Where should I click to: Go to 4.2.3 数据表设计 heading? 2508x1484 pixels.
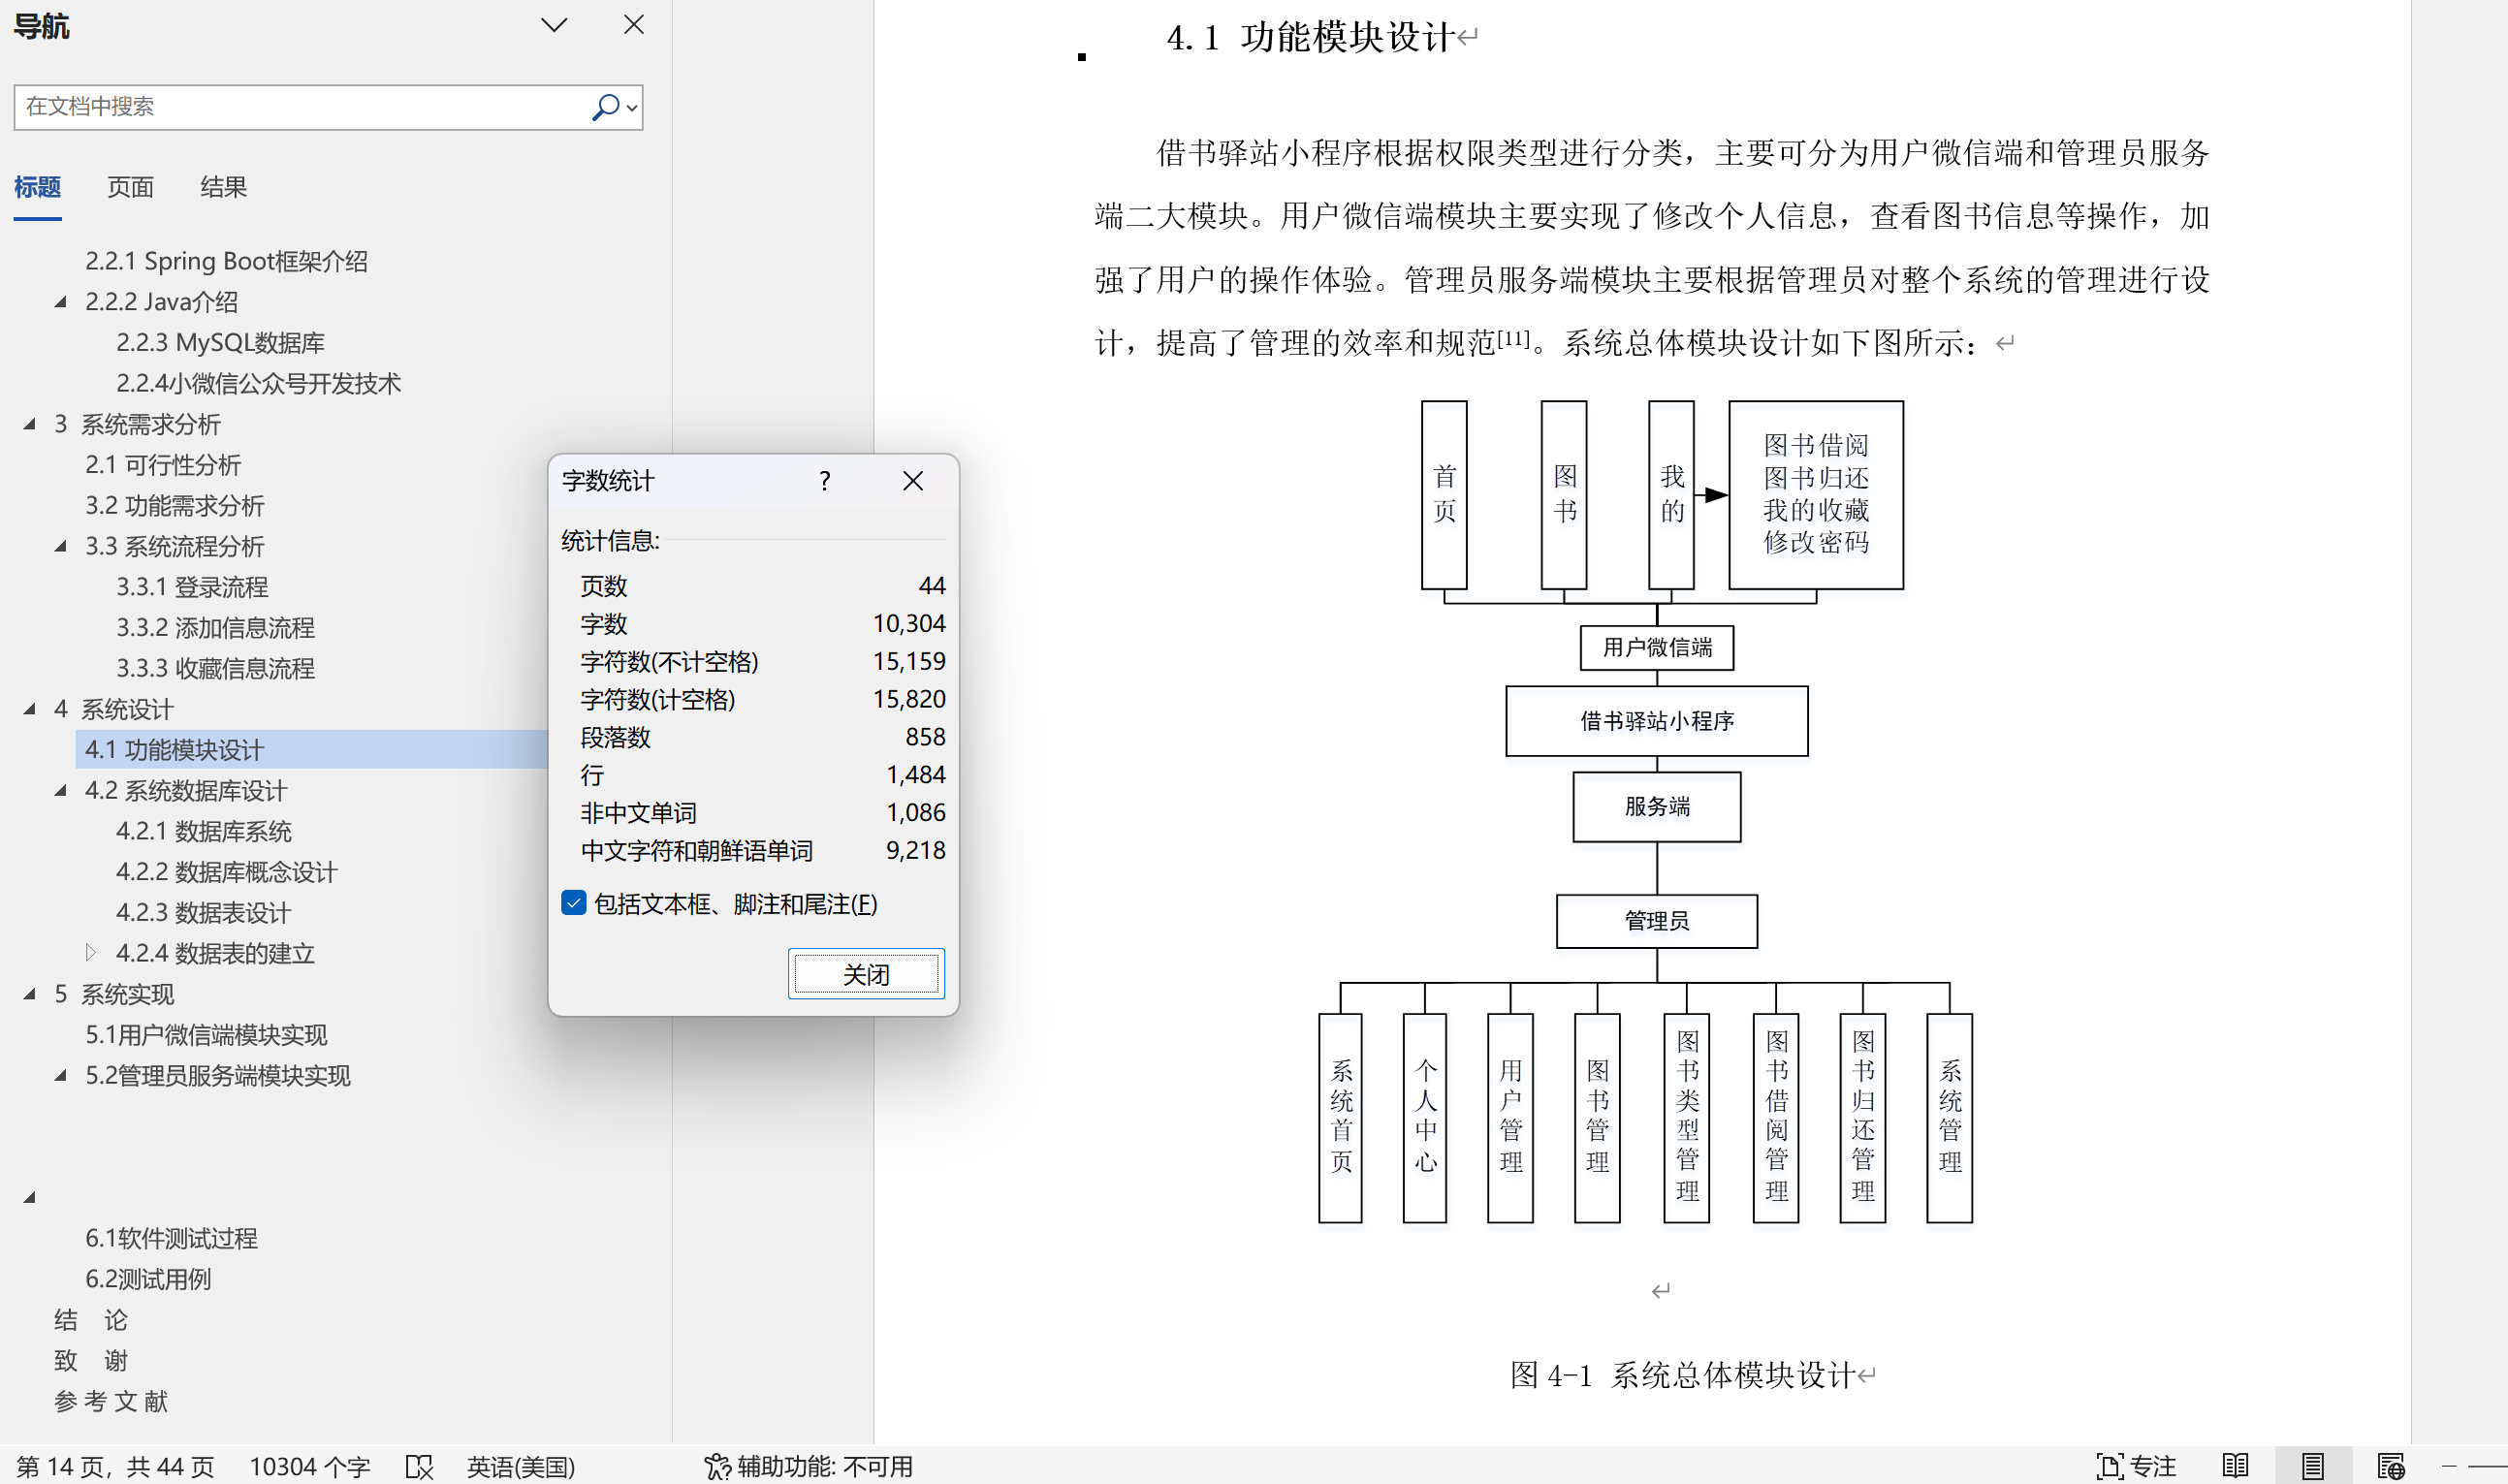(x=203, y=913)
